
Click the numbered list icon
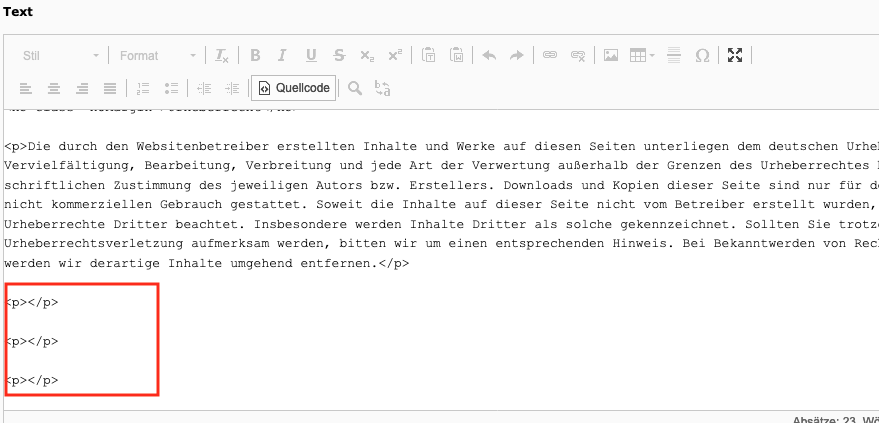(x=142, y=88)
